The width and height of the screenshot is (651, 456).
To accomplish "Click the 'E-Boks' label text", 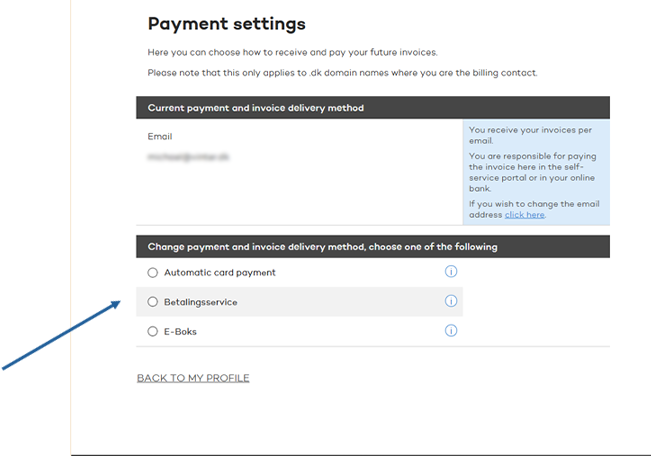I will coord(180,331).
